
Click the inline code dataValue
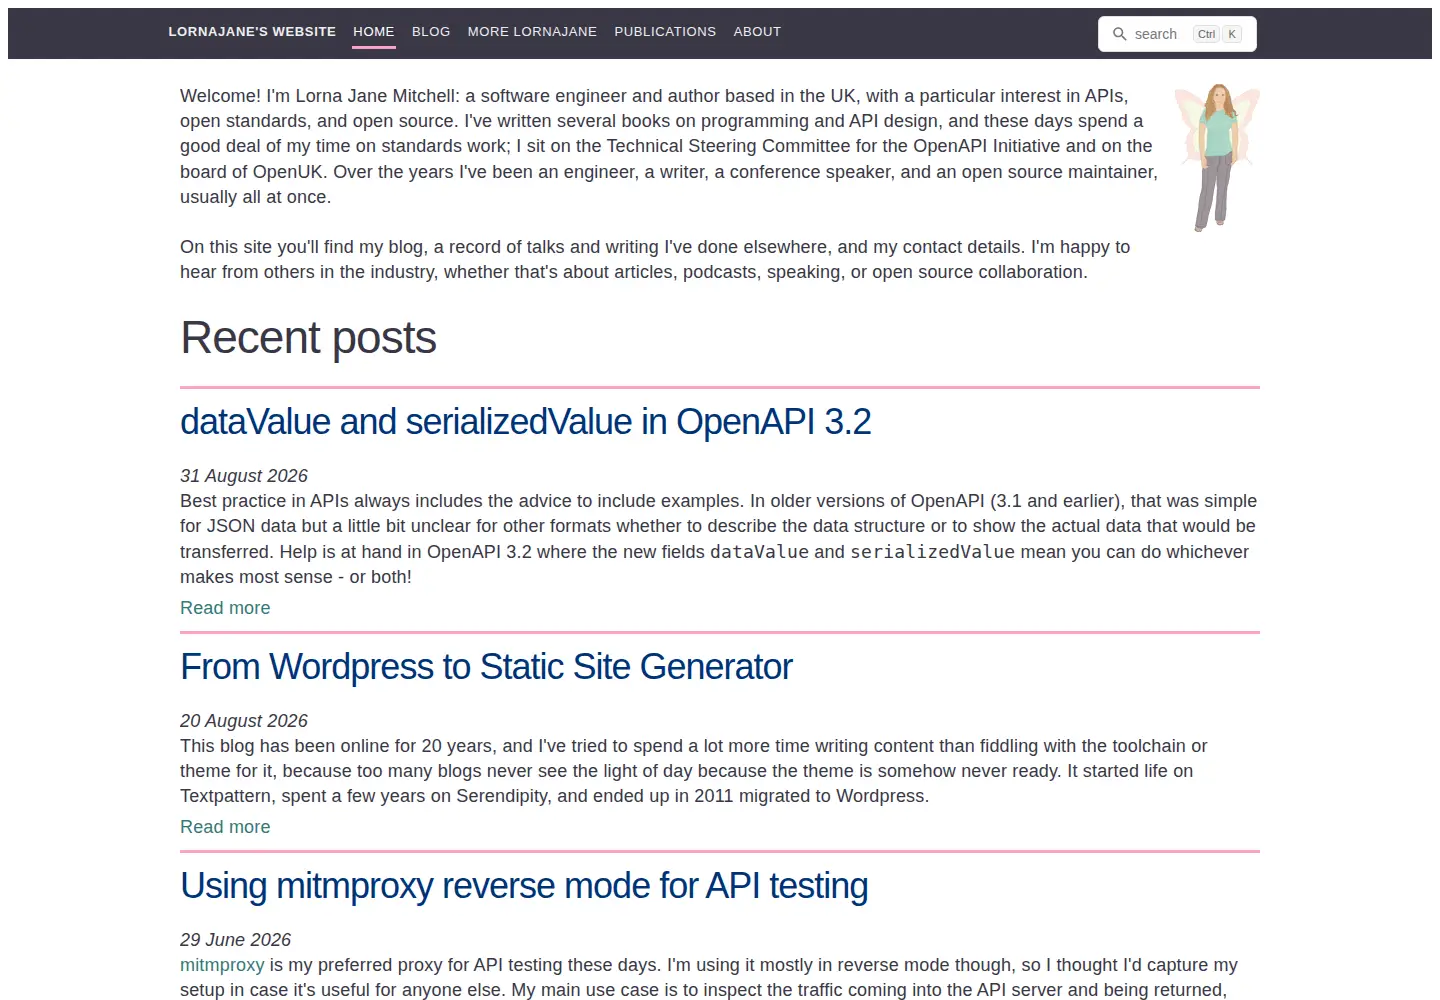[x=759, y=552]
